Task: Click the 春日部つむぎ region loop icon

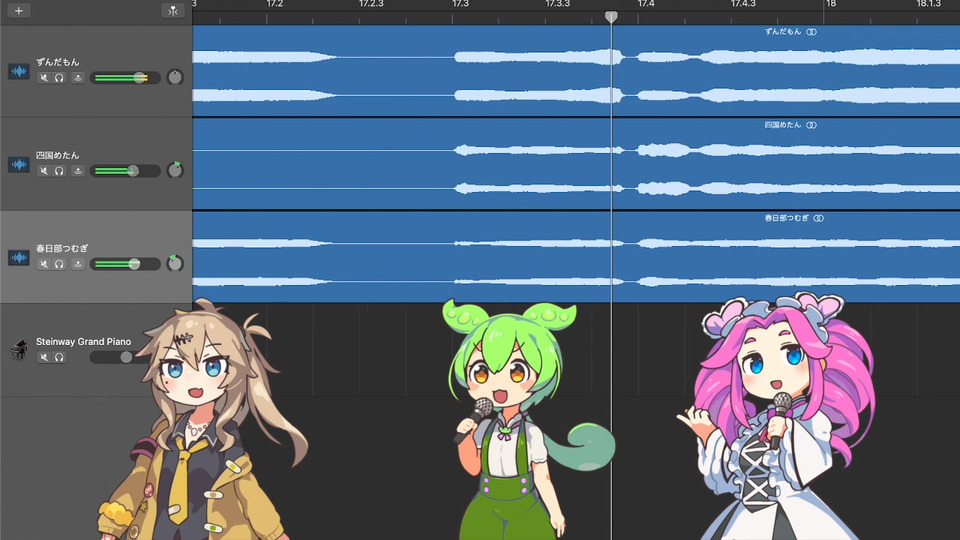Action: click(x=819, y=218)
